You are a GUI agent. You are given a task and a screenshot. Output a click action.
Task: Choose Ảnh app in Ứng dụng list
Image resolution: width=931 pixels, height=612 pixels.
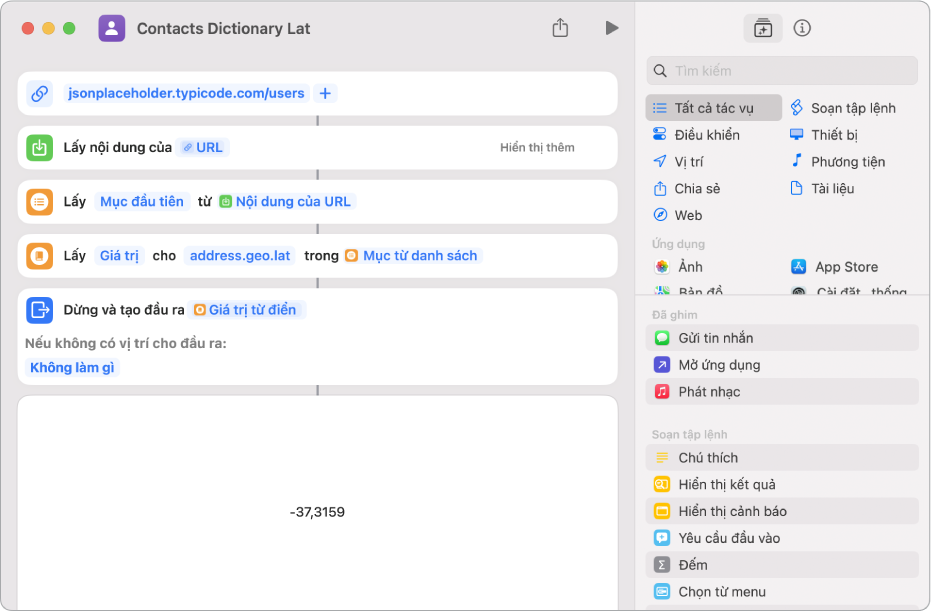(x=678, y=267)
